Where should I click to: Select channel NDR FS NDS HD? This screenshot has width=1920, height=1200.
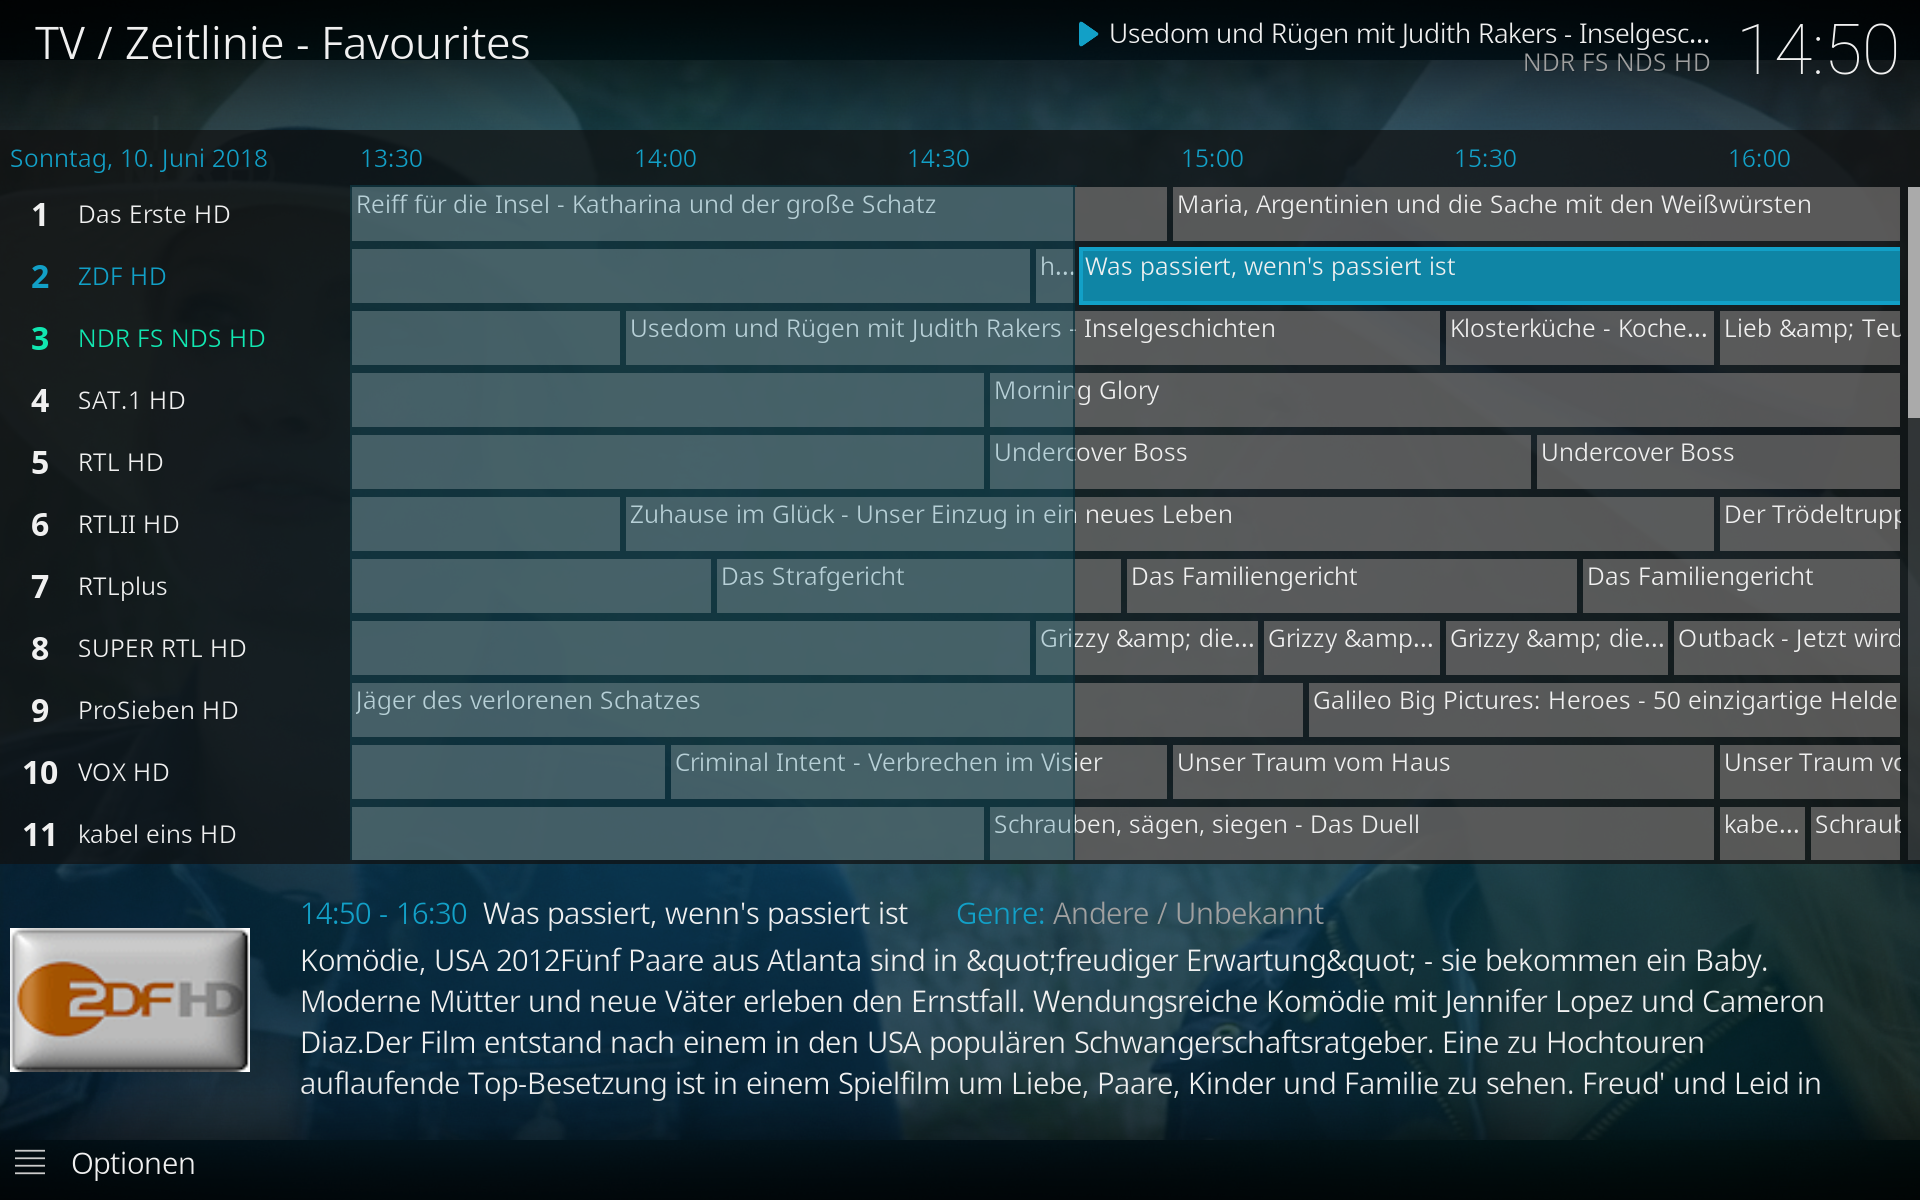pos(171,338)
